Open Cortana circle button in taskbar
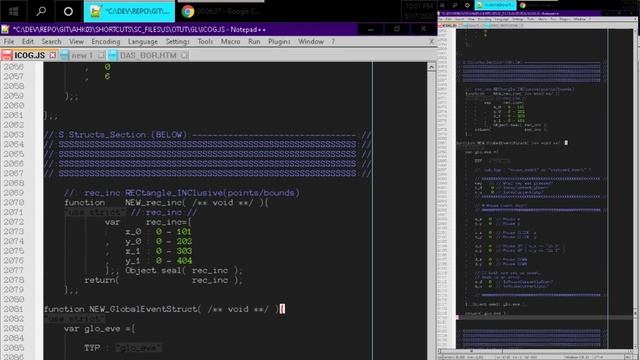The width and height of the screenshot is (640, 360). (68, 11)
